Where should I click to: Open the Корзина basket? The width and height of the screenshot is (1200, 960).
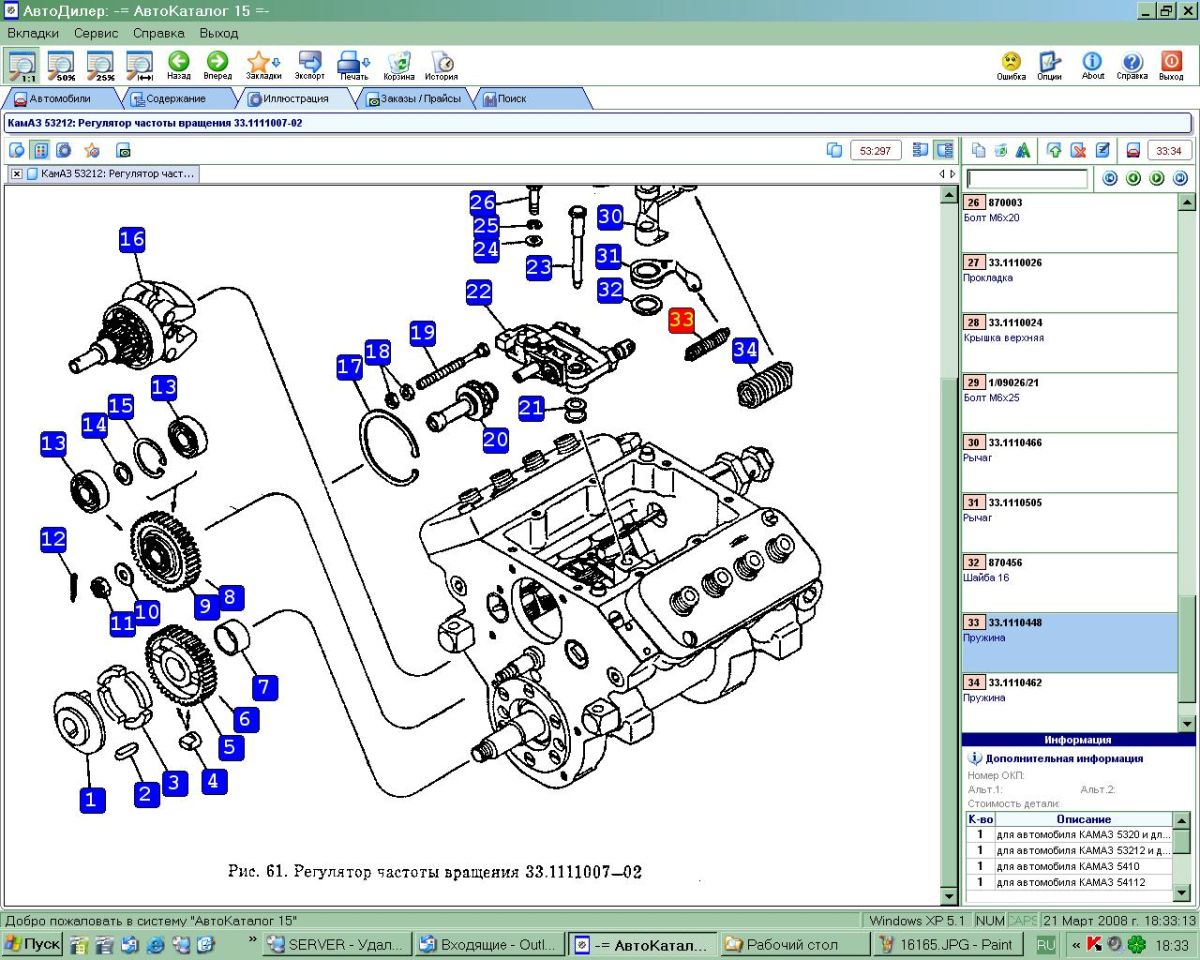pos(399,64)
